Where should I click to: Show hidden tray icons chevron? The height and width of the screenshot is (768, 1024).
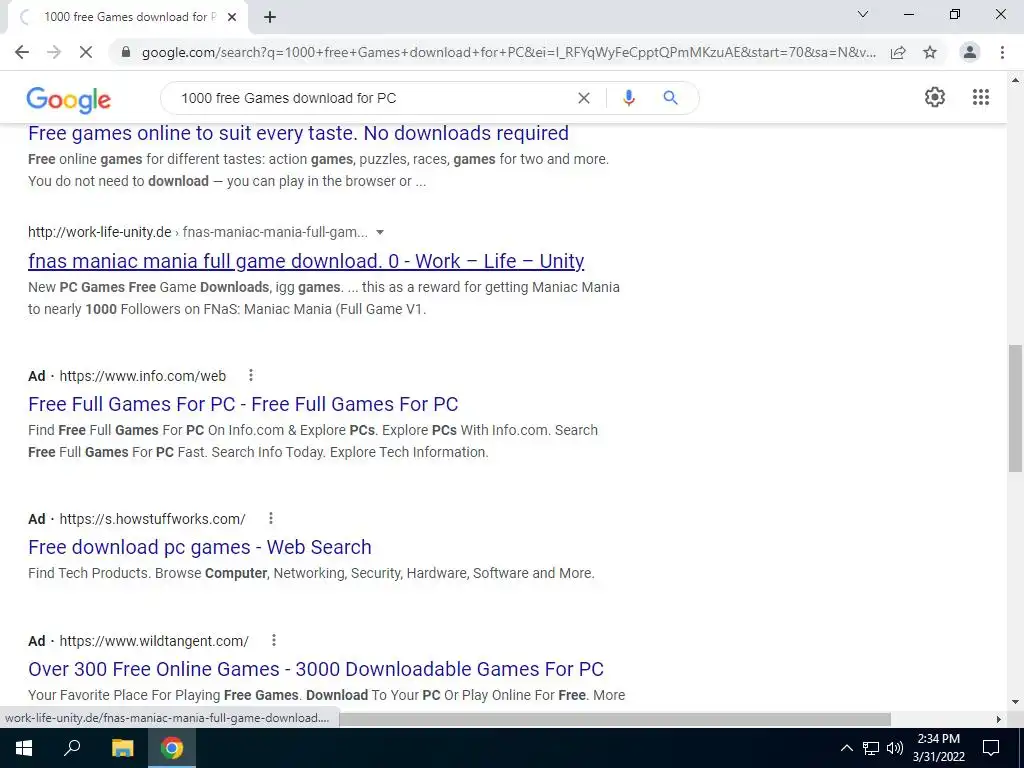846,748
